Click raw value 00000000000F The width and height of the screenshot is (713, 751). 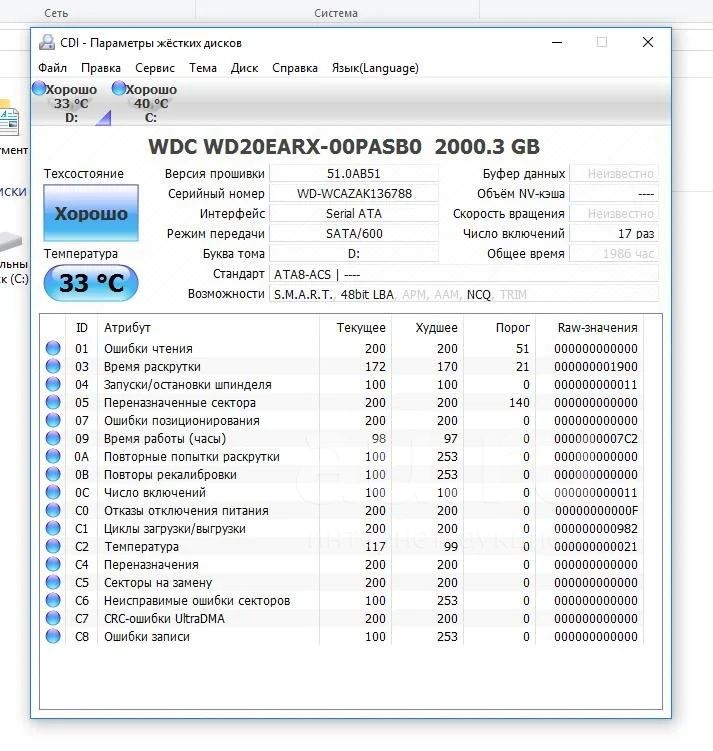click(x=596, y=511)
